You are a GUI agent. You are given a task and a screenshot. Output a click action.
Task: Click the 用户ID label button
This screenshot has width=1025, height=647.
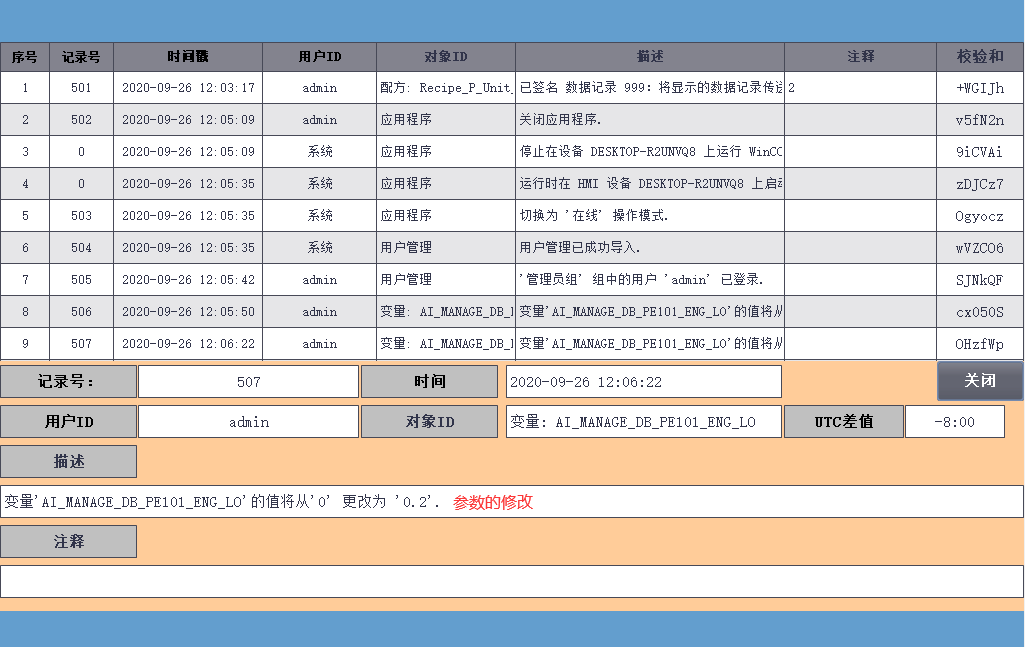pyautogui.click(x=69, y=422)
